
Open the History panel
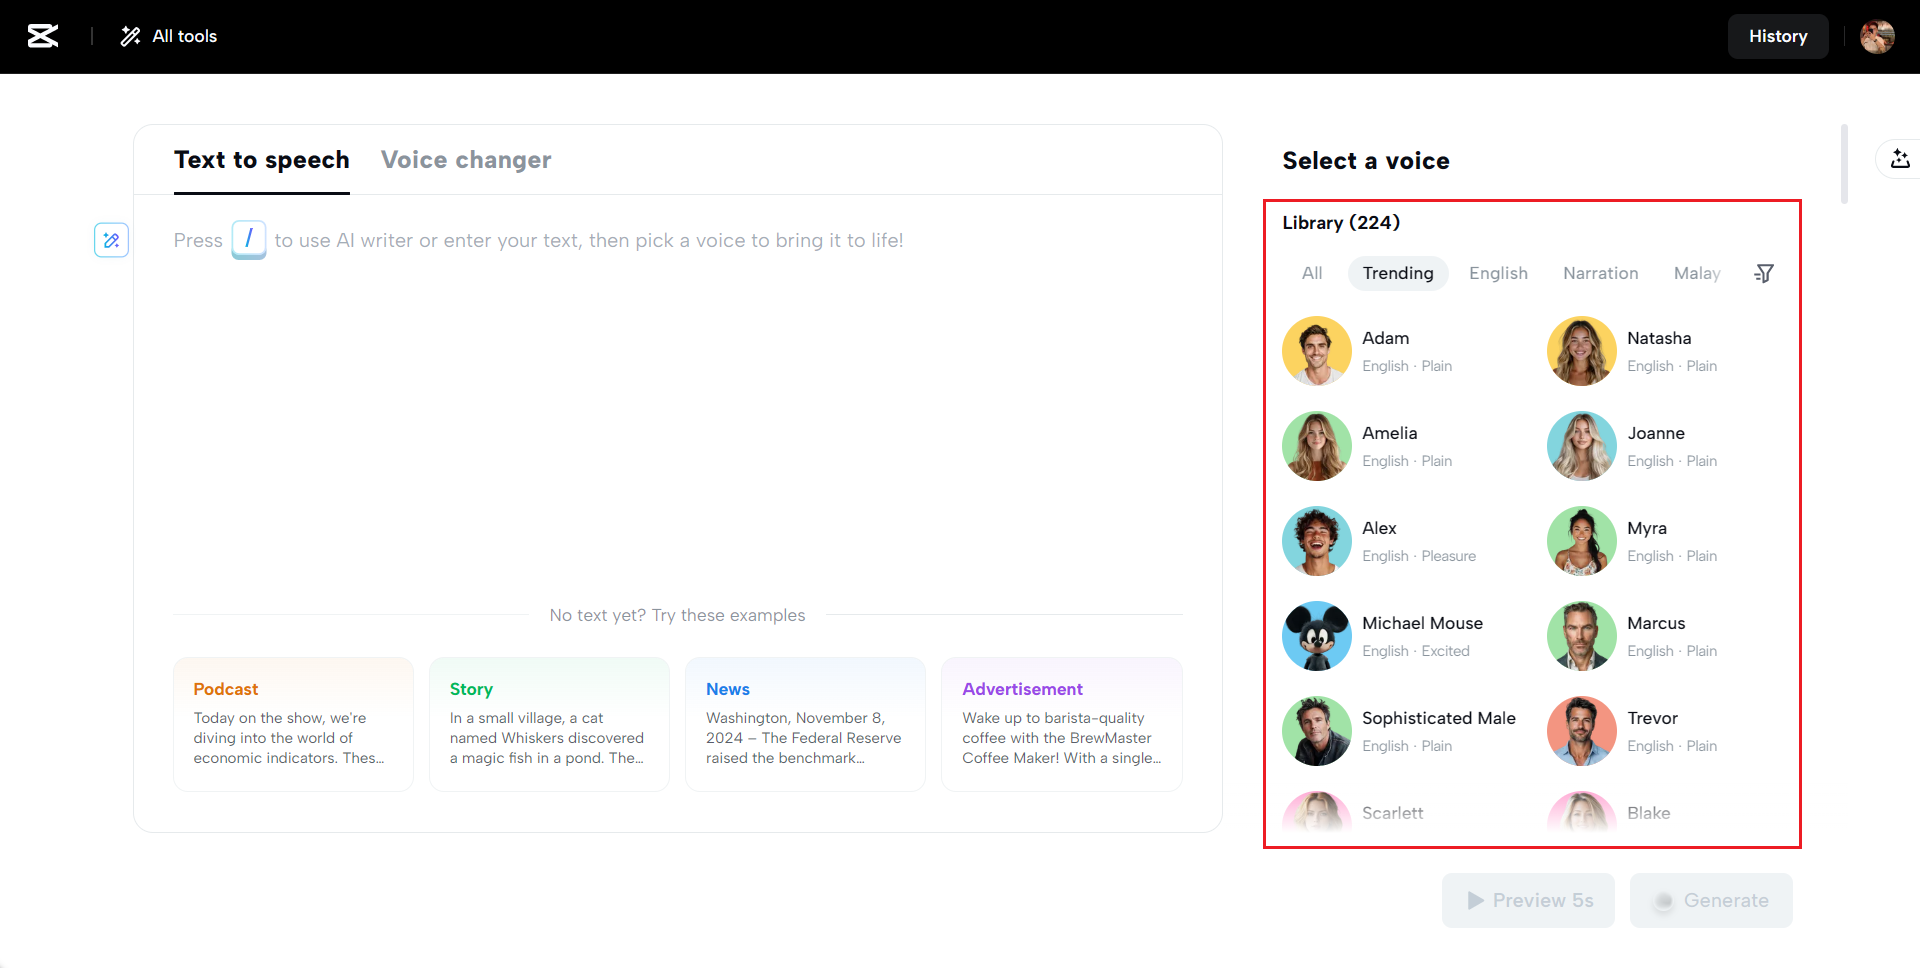tap(1777, 36)
